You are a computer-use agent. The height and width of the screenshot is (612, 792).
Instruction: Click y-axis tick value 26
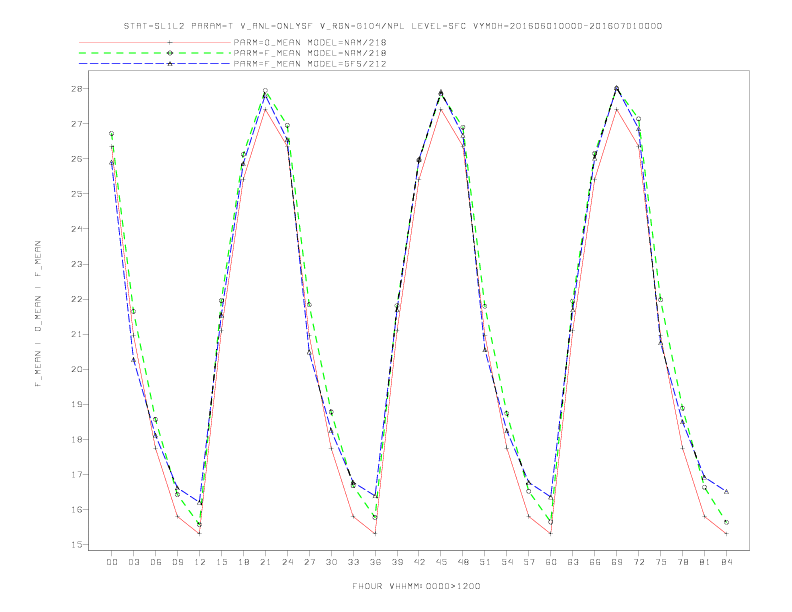tap(76, 159)
